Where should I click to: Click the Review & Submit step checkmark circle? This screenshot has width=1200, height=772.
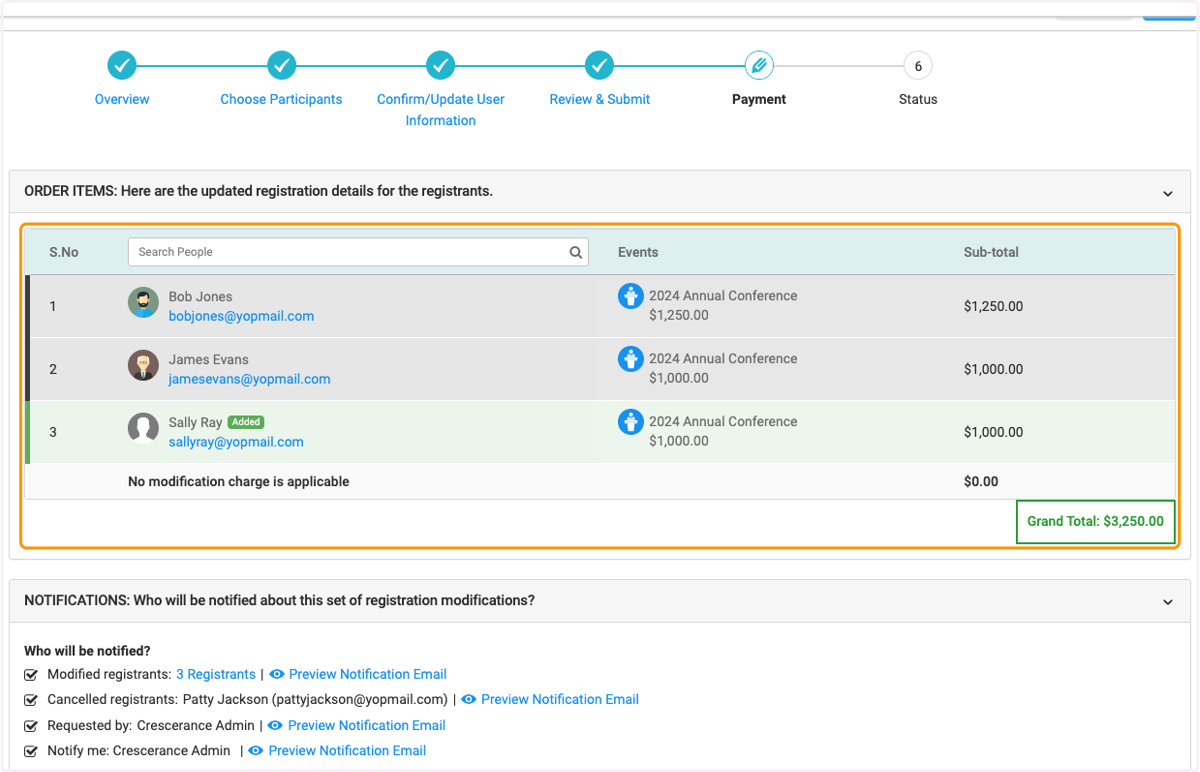pos(599,66)
